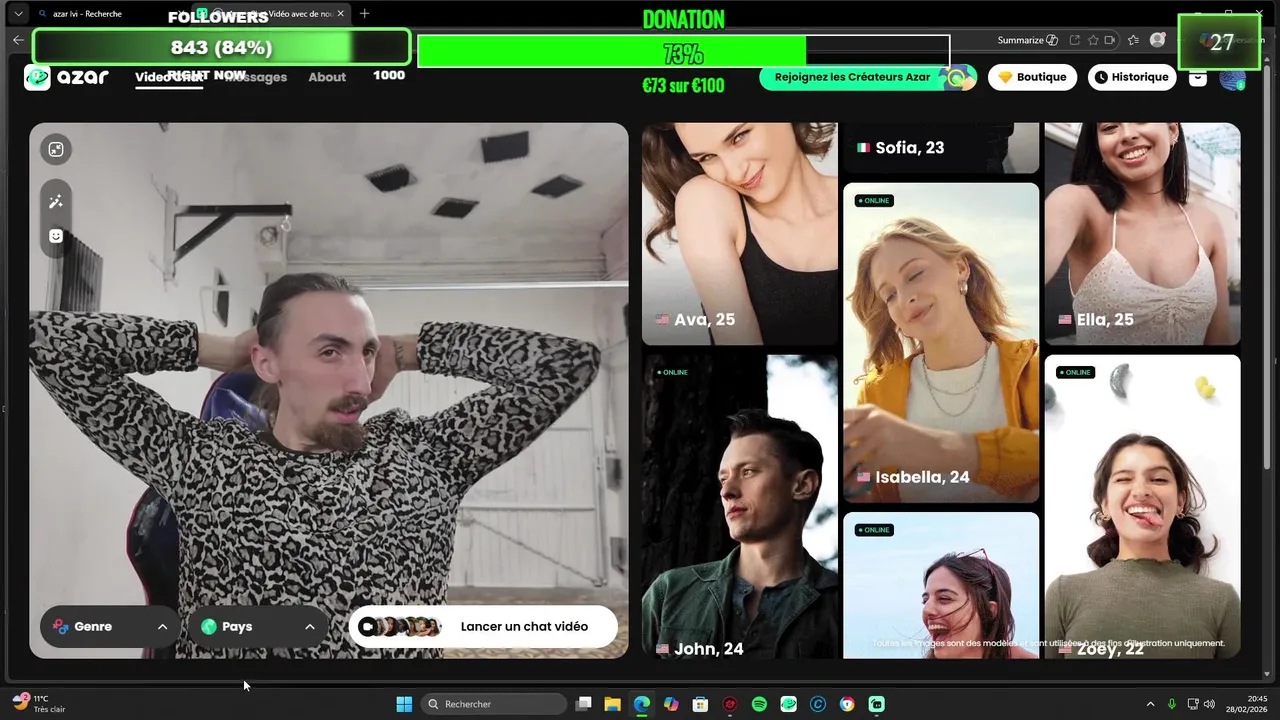Open the Windows Start menu
1280x720 pixels.
404,704
